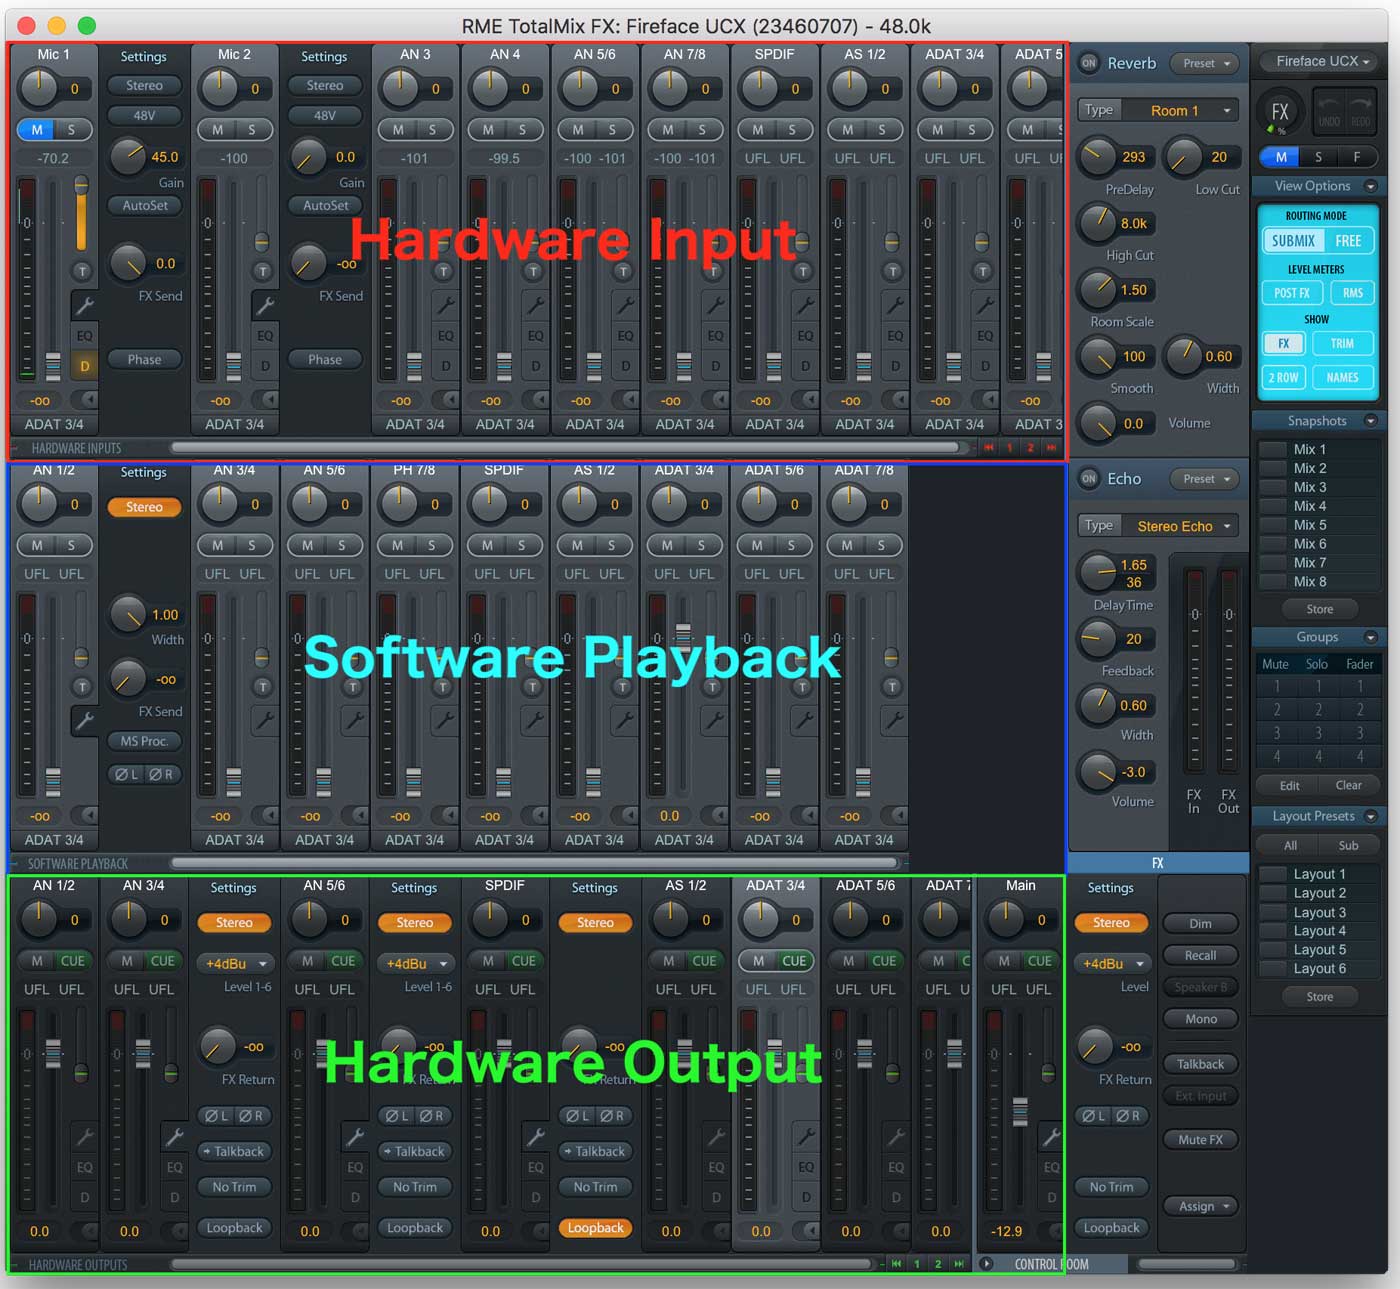Screen dimensions: 1400x1289
Task: Select Layout 4 preset
Action: [1318, 930]
